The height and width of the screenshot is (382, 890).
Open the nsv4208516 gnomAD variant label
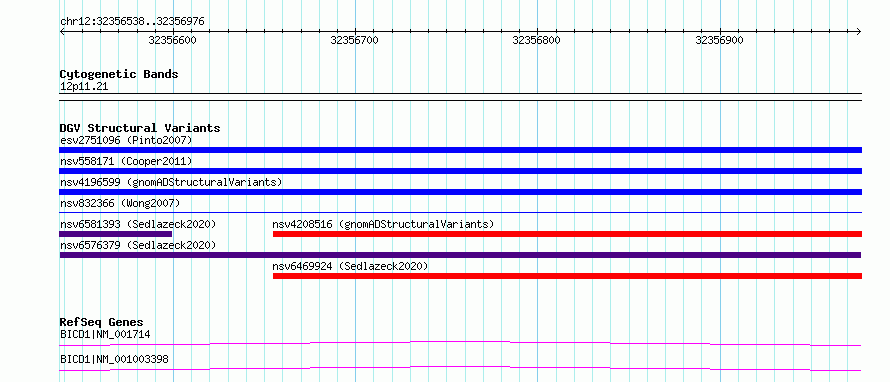click(x=383, y=224)
